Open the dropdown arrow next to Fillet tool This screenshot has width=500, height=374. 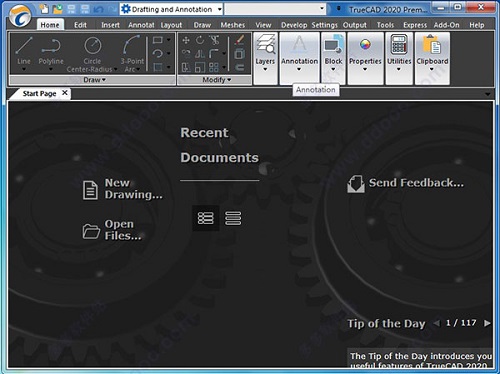tap(224, 53)
